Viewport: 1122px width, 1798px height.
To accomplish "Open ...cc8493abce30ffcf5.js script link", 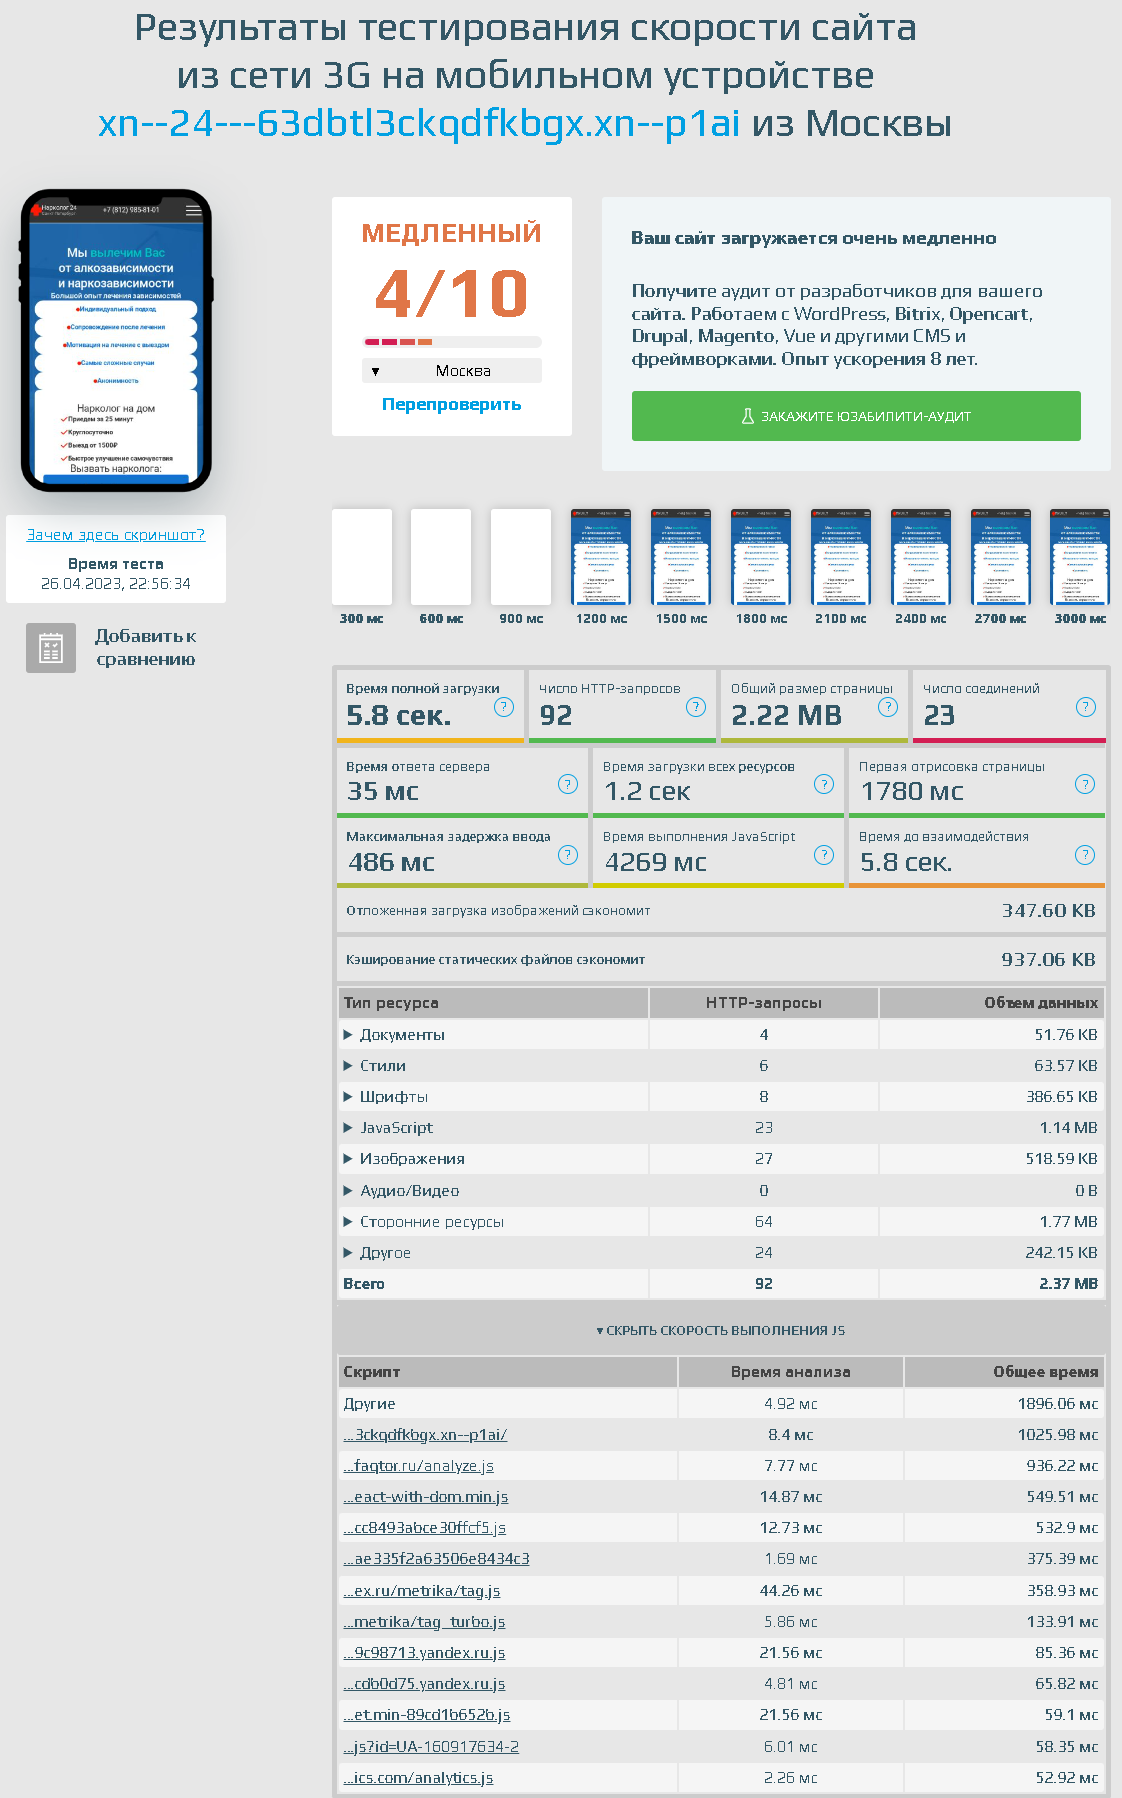I will (x=425, y=1528).
